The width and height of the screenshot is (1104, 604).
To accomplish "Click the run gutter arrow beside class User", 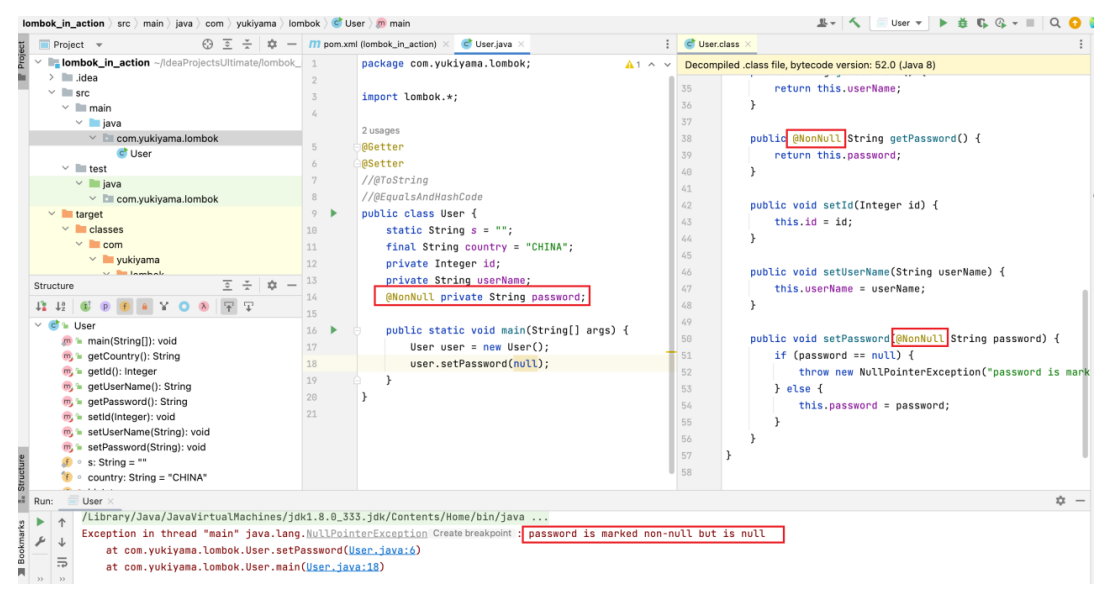I will [x=334, y=213].
